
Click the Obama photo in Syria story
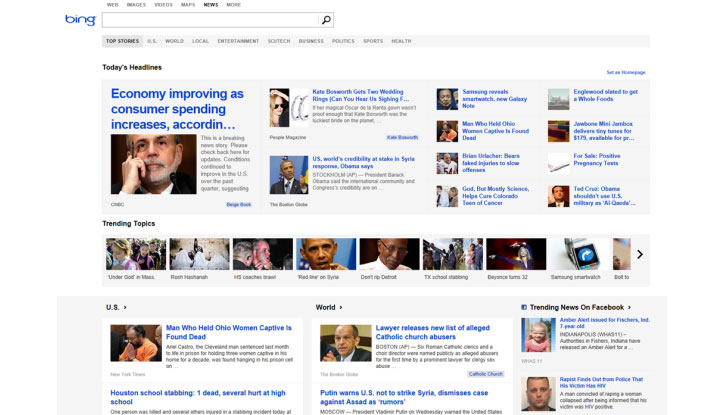289,175
